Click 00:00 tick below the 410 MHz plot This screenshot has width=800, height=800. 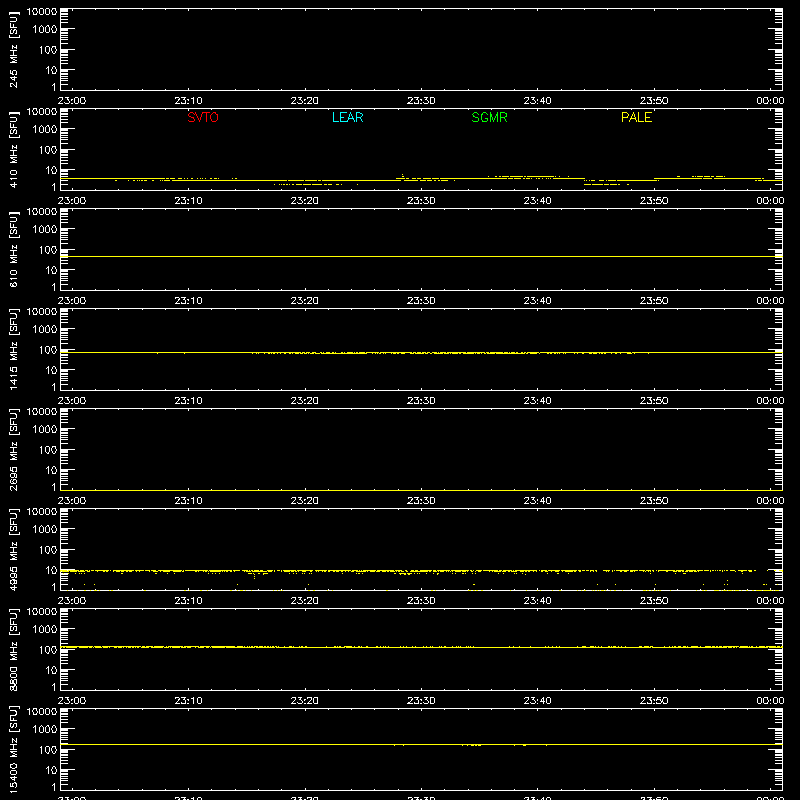[x=770, y=201]
